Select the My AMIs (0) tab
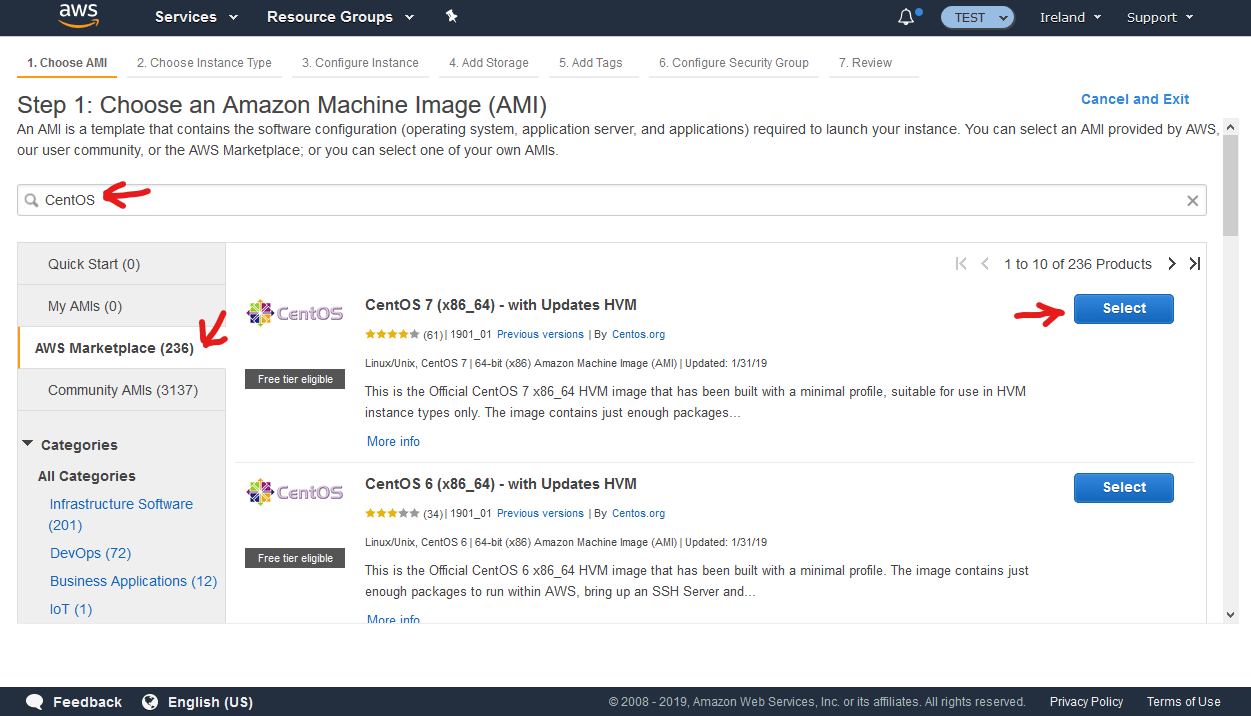Image resolution: width=1251 pixels, height=716 pixels. pyautogui.click(x=121, y=306)
